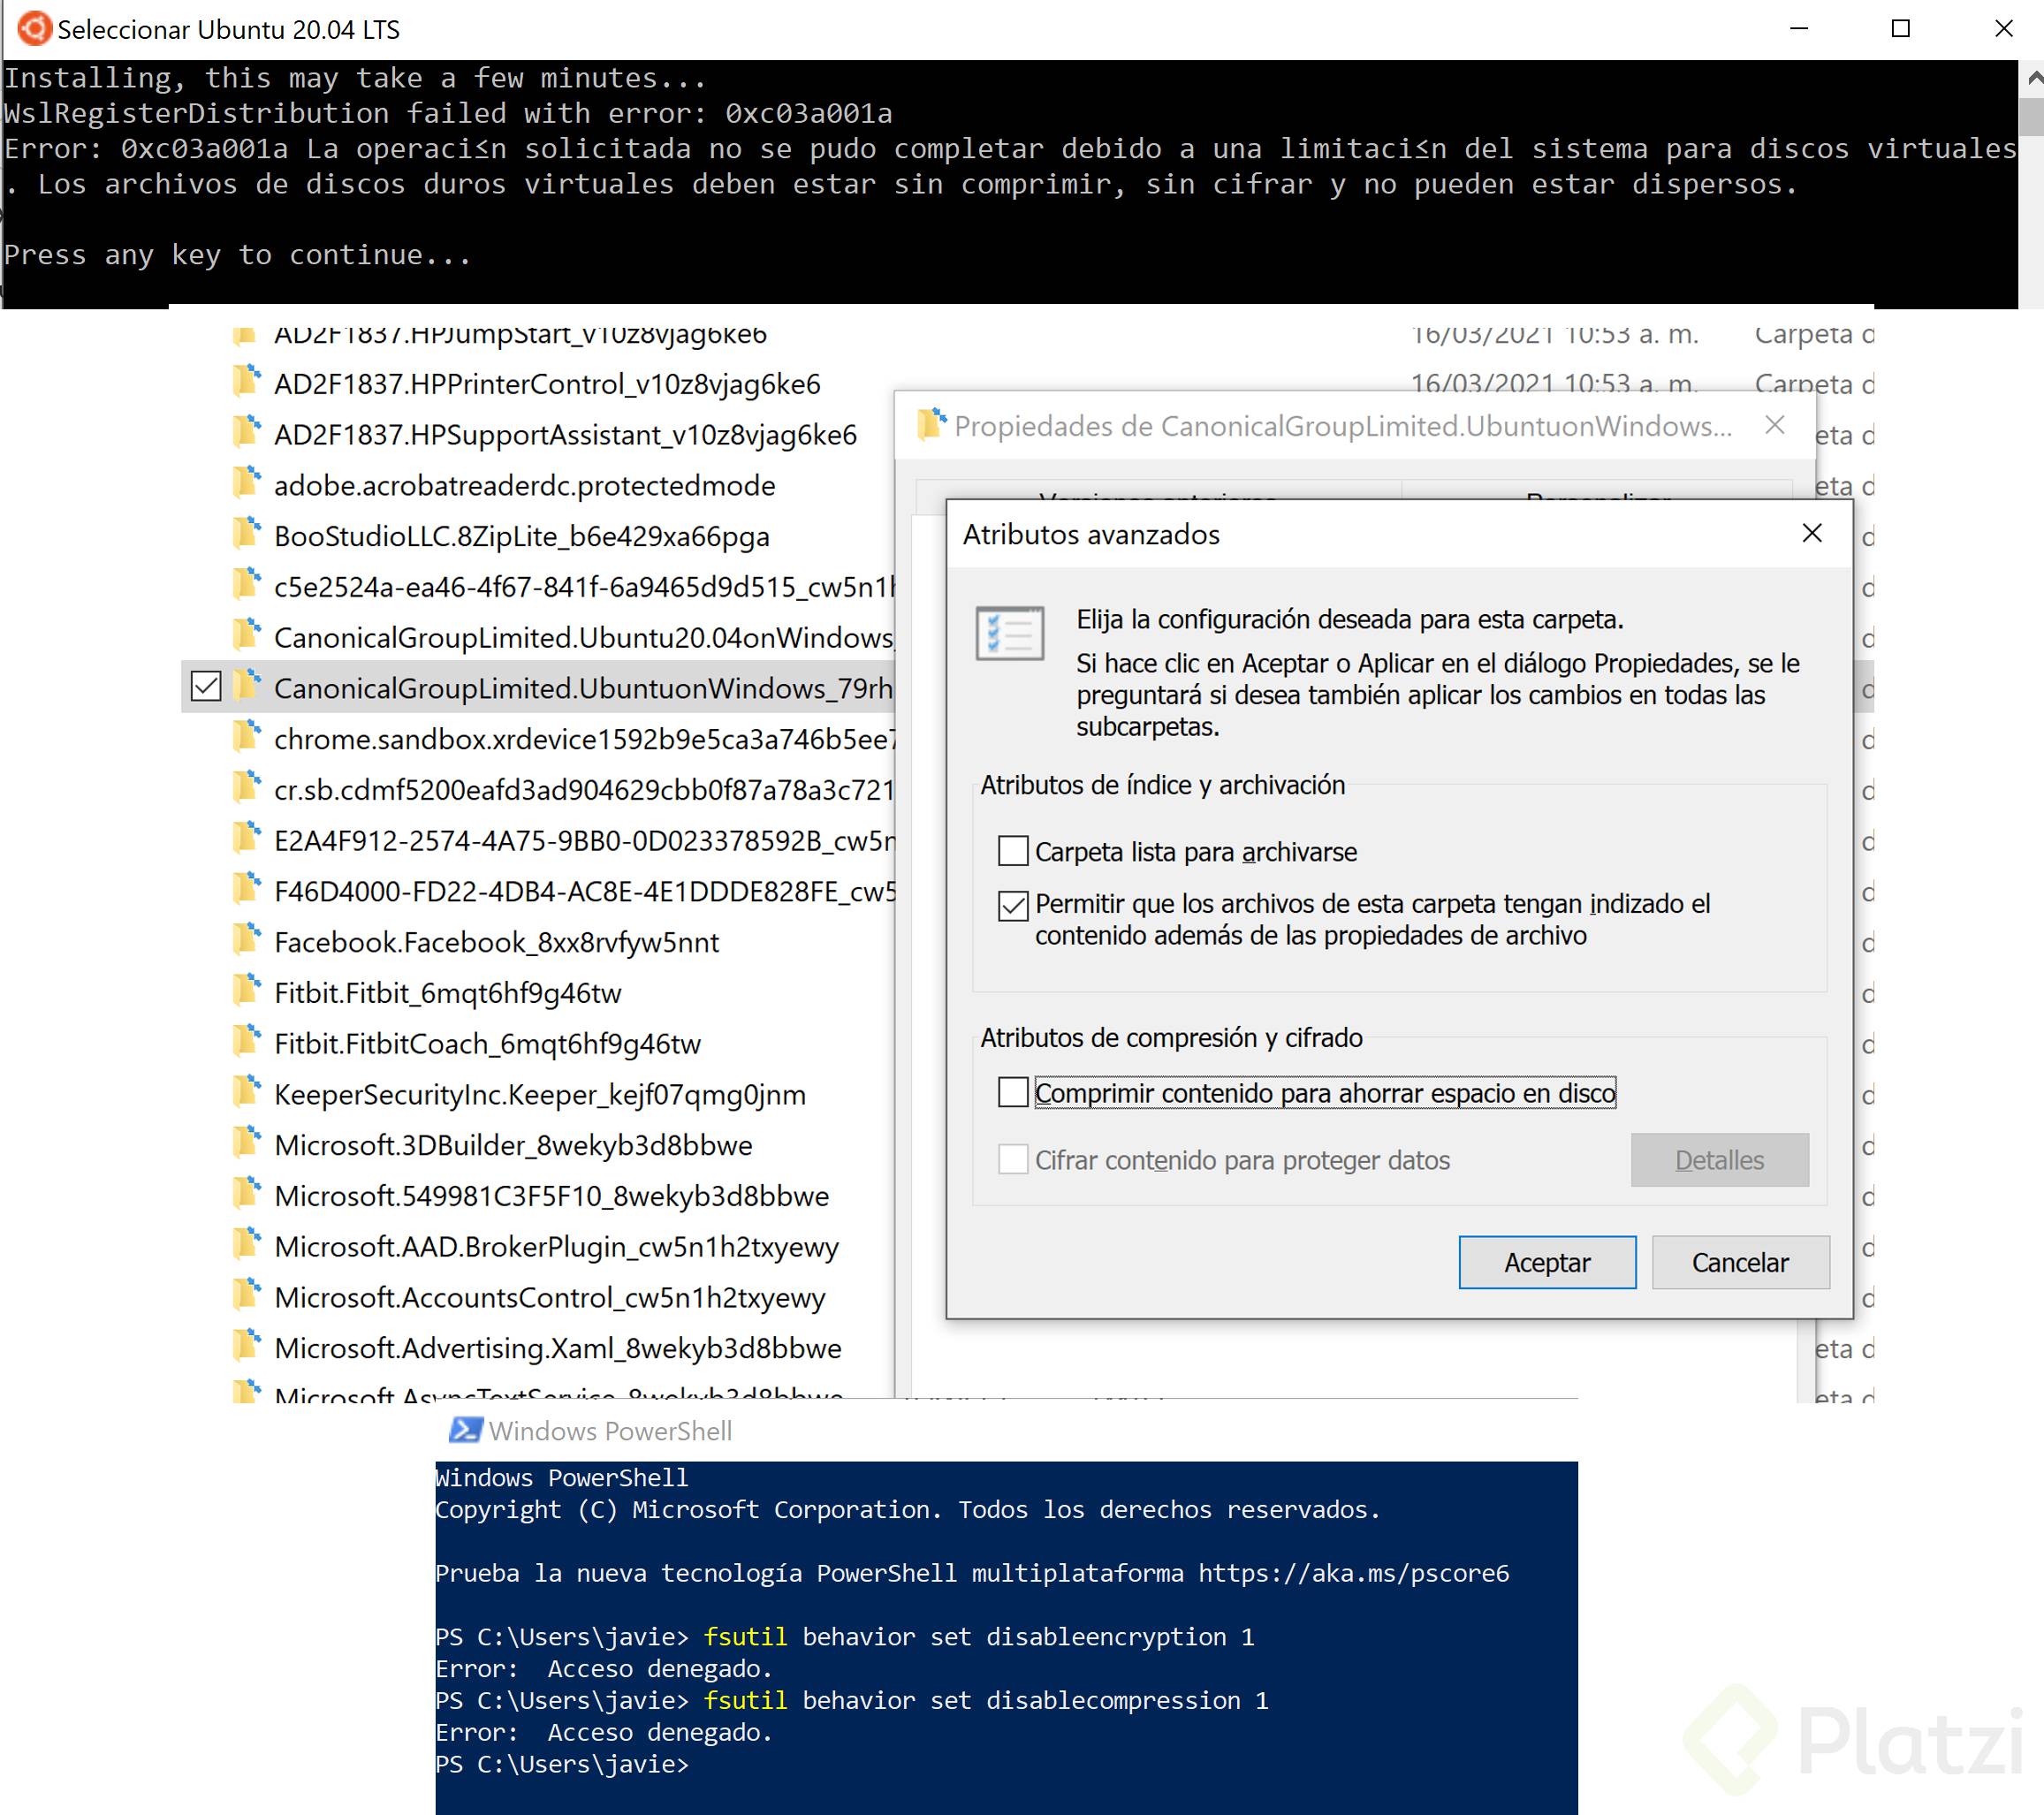Close the Atributos avanzados dialog
The width and height of the screenshot is (2044, 1815).
(1812, 534)
